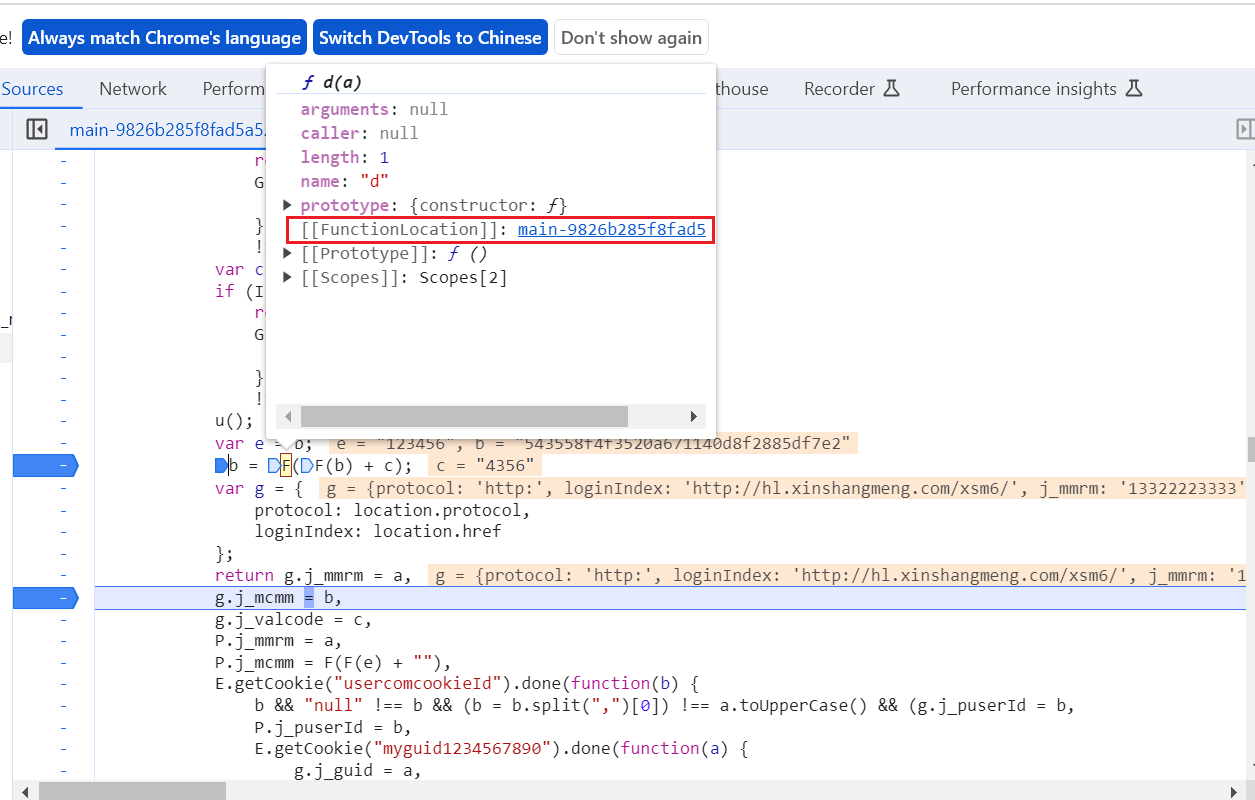Viewport: 1255px width, 800px height.
Task: Click the Performance insights flask icon
Action: tap(1134, 89)
